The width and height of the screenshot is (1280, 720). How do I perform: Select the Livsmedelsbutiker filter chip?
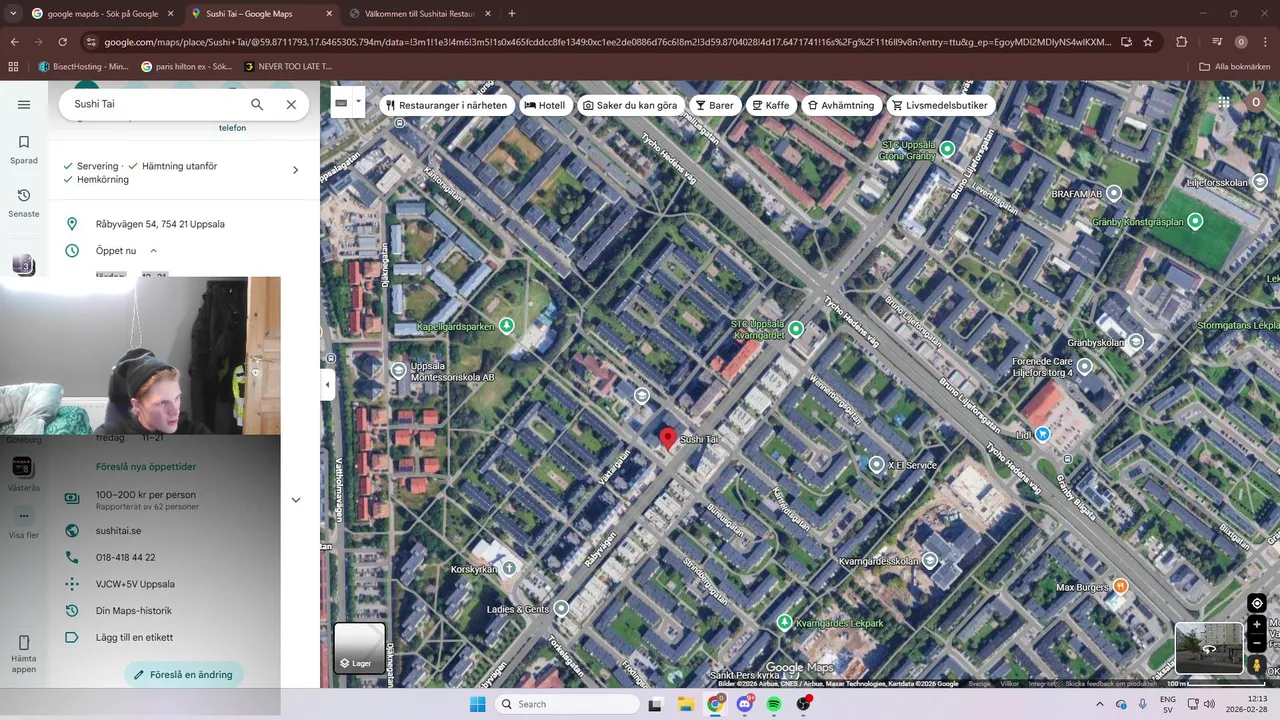(940, 105)
